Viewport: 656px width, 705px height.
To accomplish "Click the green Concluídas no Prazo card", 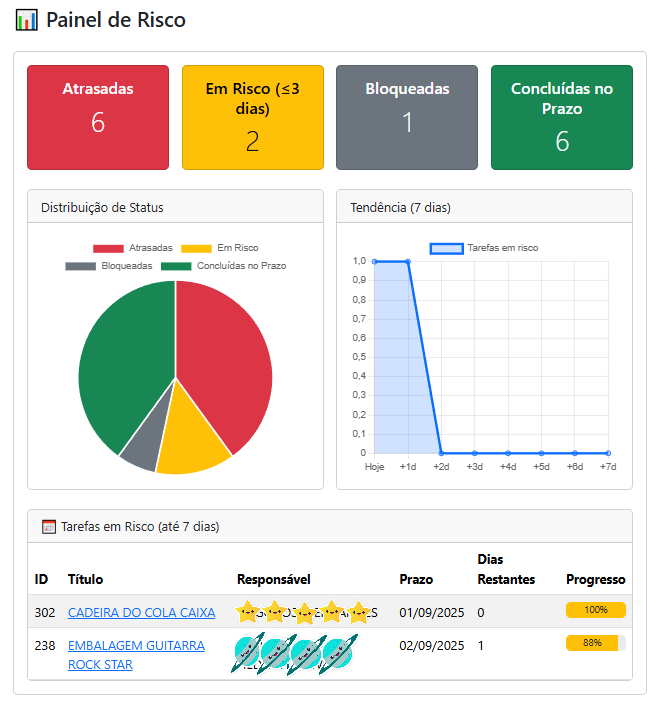I will click(562, 117).
